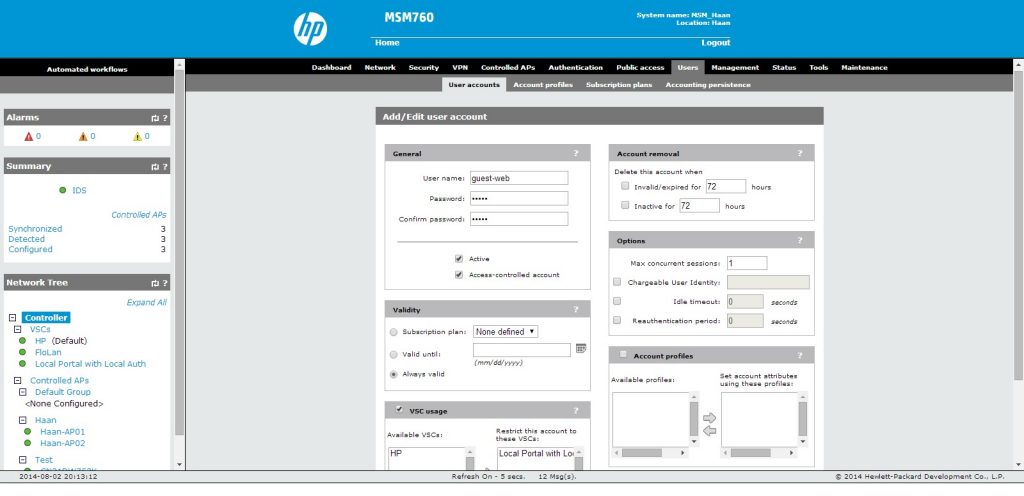This screenshot has width=1024, height=496.
Task: Toggle the Active checkbox
Action: [x=459, y=258]
